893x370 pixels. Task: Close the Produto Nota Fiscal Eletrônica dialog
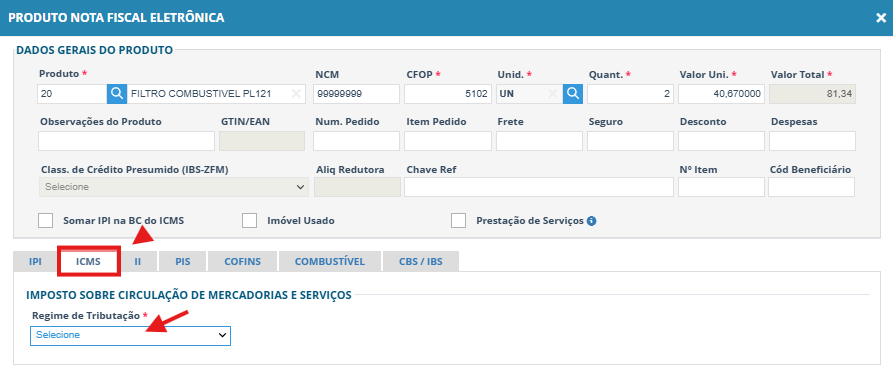[x=880, y=18]
